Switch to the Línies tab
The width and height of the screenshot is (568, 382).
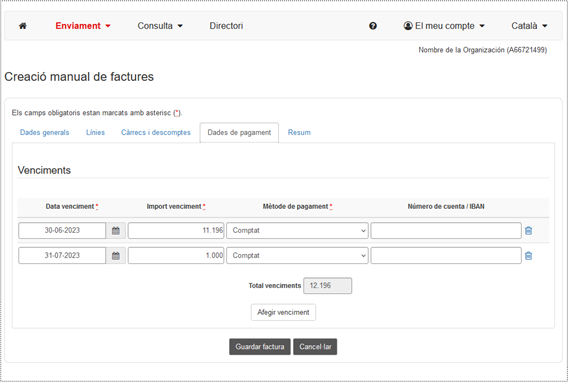[95, 133]
